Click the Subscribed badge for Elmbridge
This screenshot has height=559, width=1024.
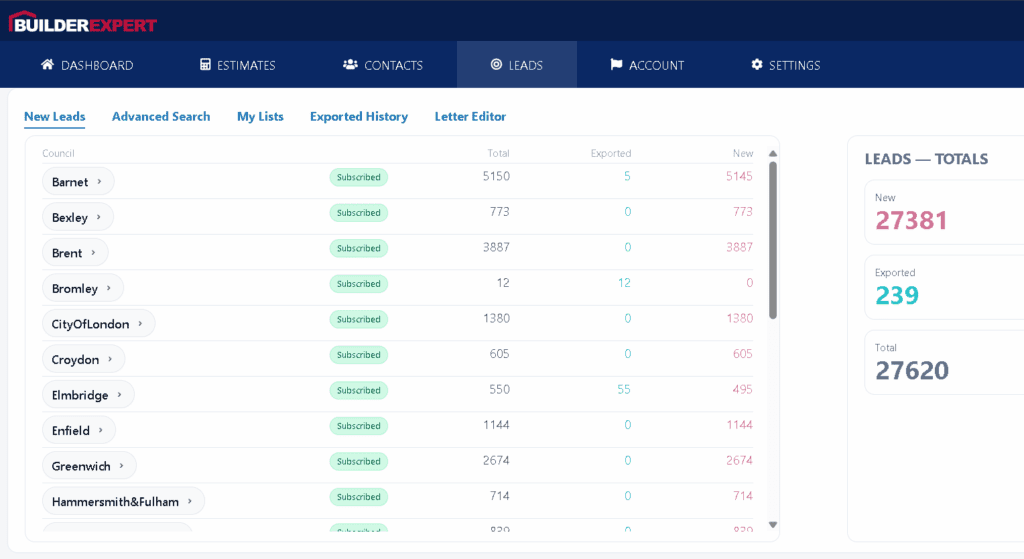coord(359,391)
